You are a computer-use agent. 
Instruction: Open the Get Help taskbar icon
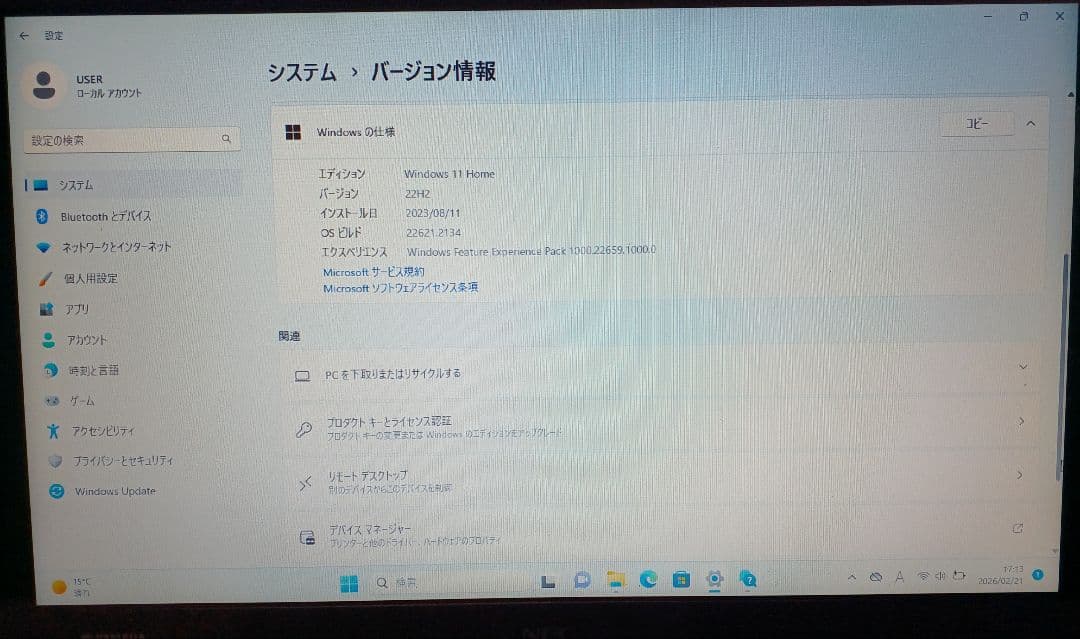pos(748,580)
